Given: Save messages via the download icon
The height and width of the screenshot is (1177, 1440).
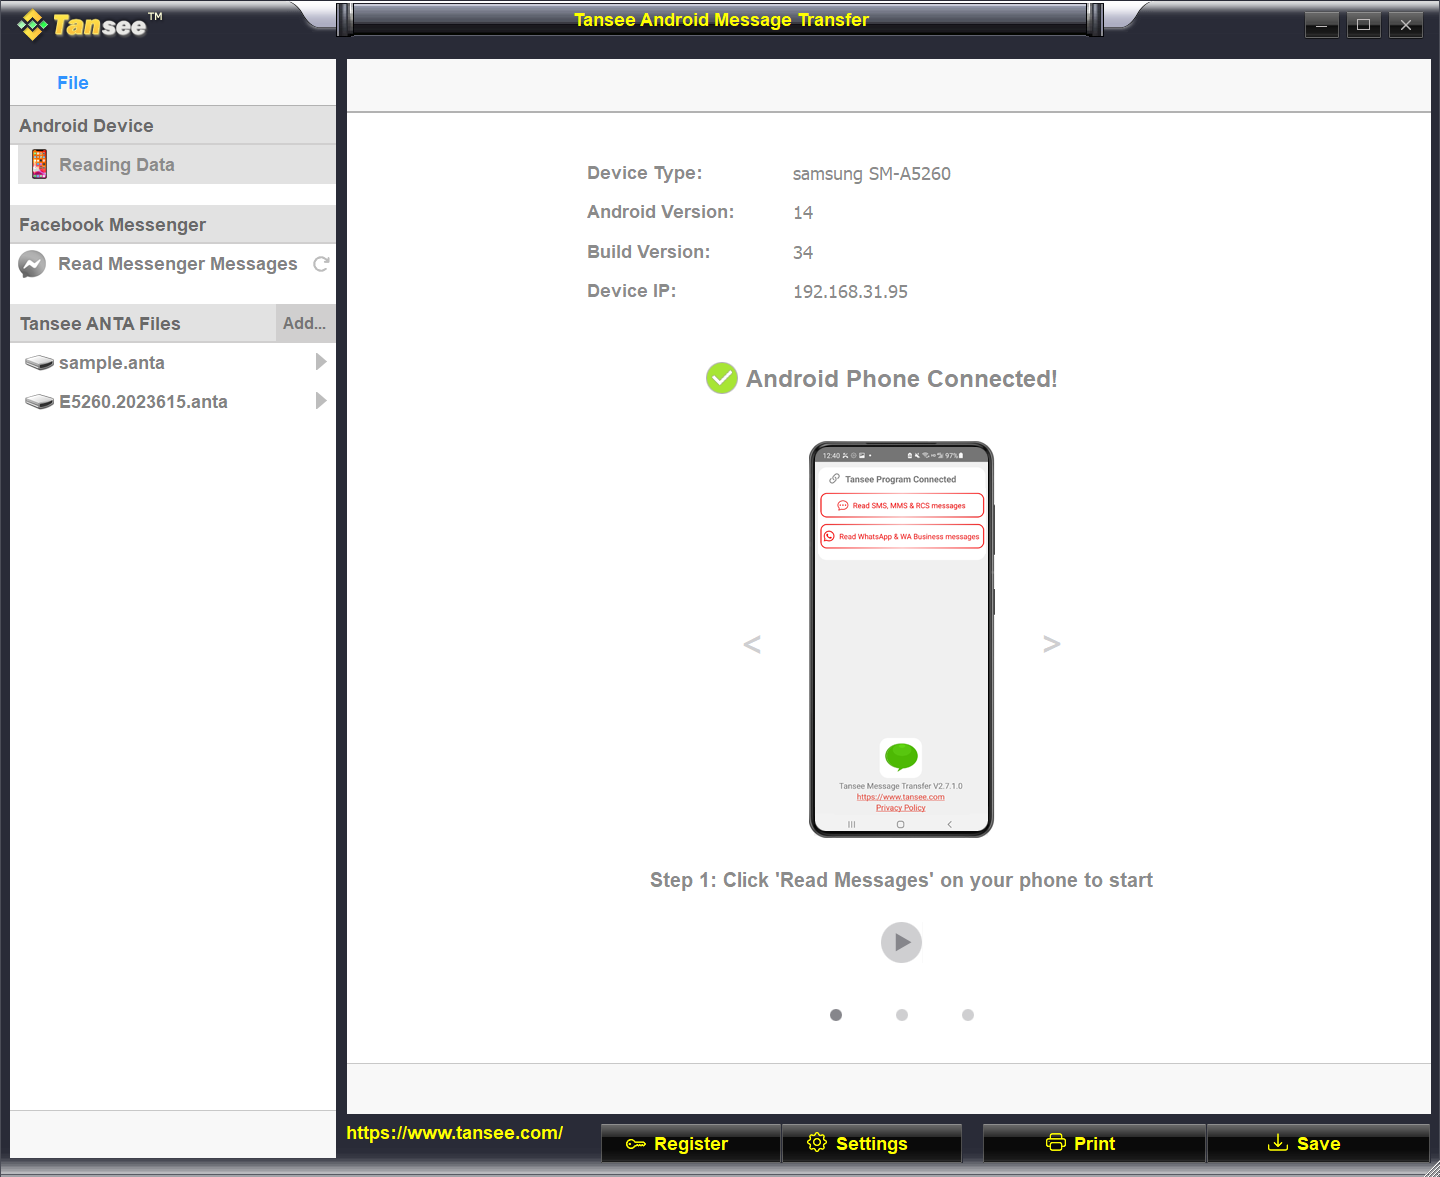Looking at the screenshot, I should click(1277, 1143).
